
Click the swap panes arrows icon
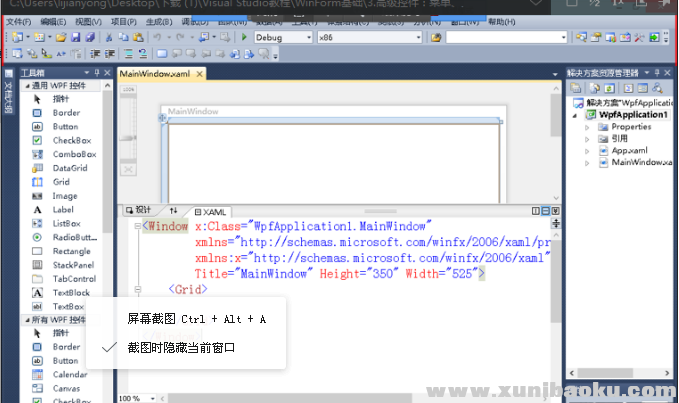point(173,211)
